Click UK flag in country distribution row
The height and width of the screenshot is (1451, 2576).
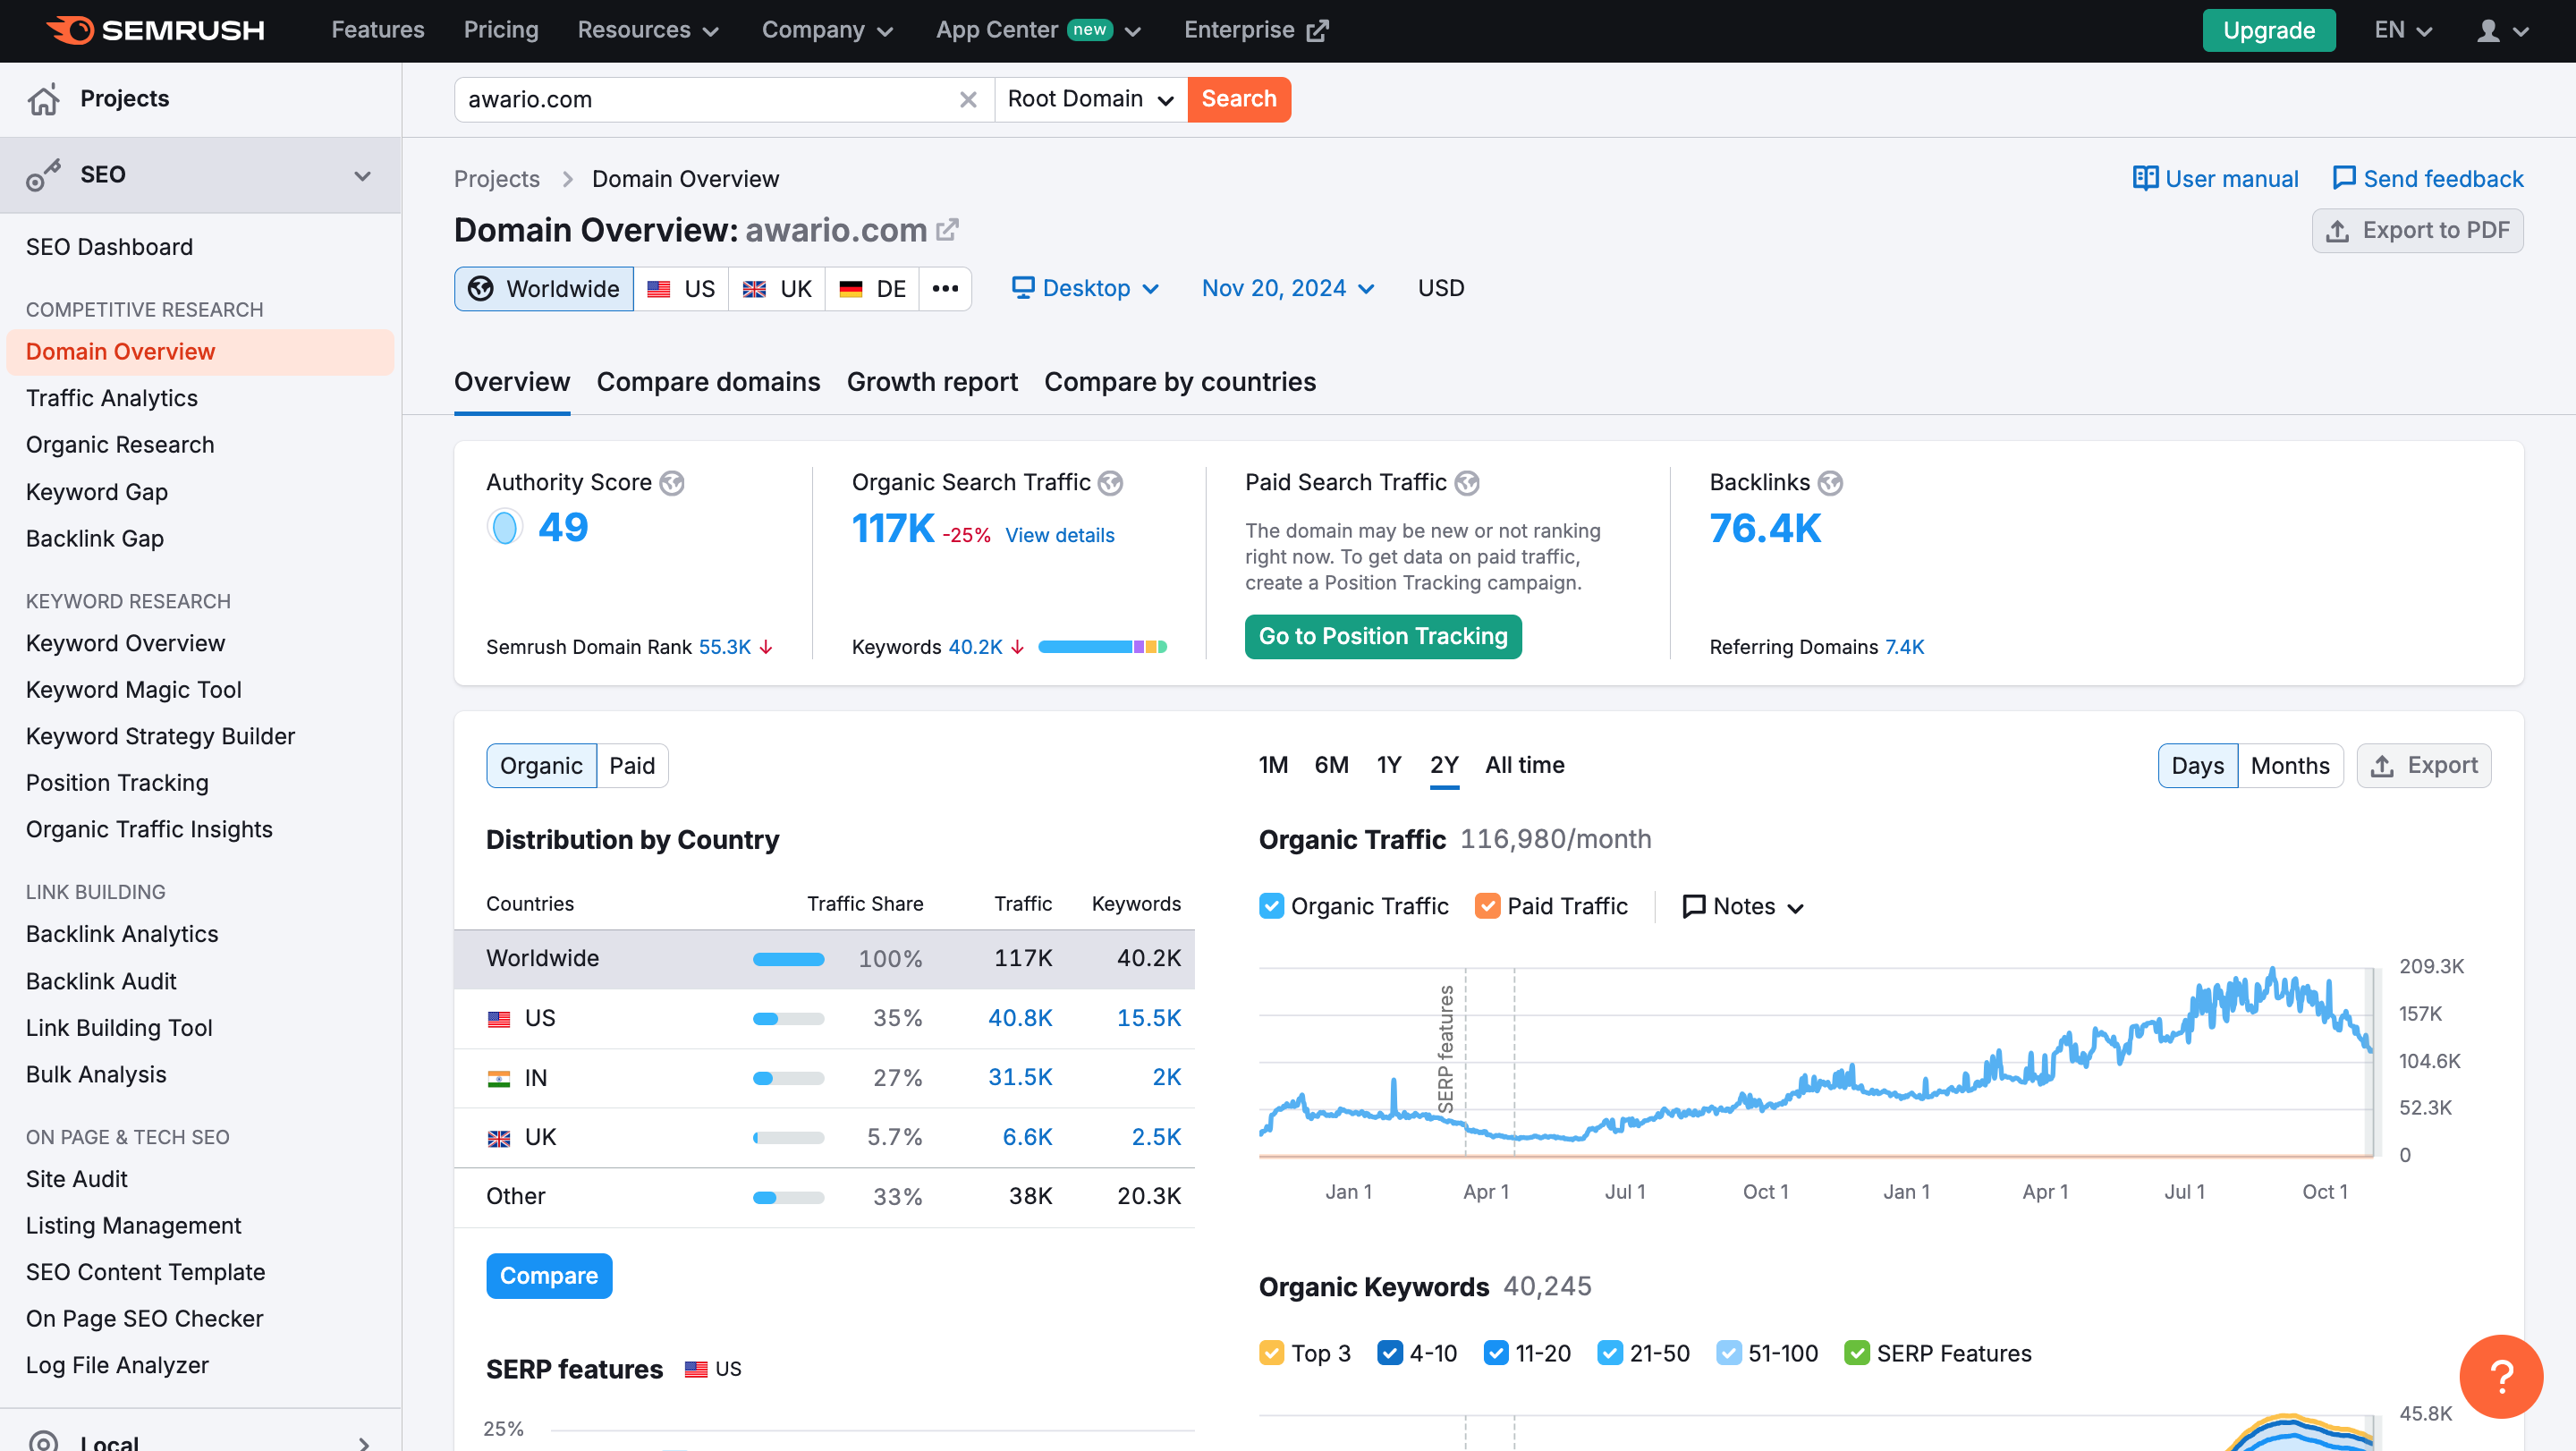pyautogui.click(x=499, y=1138)
